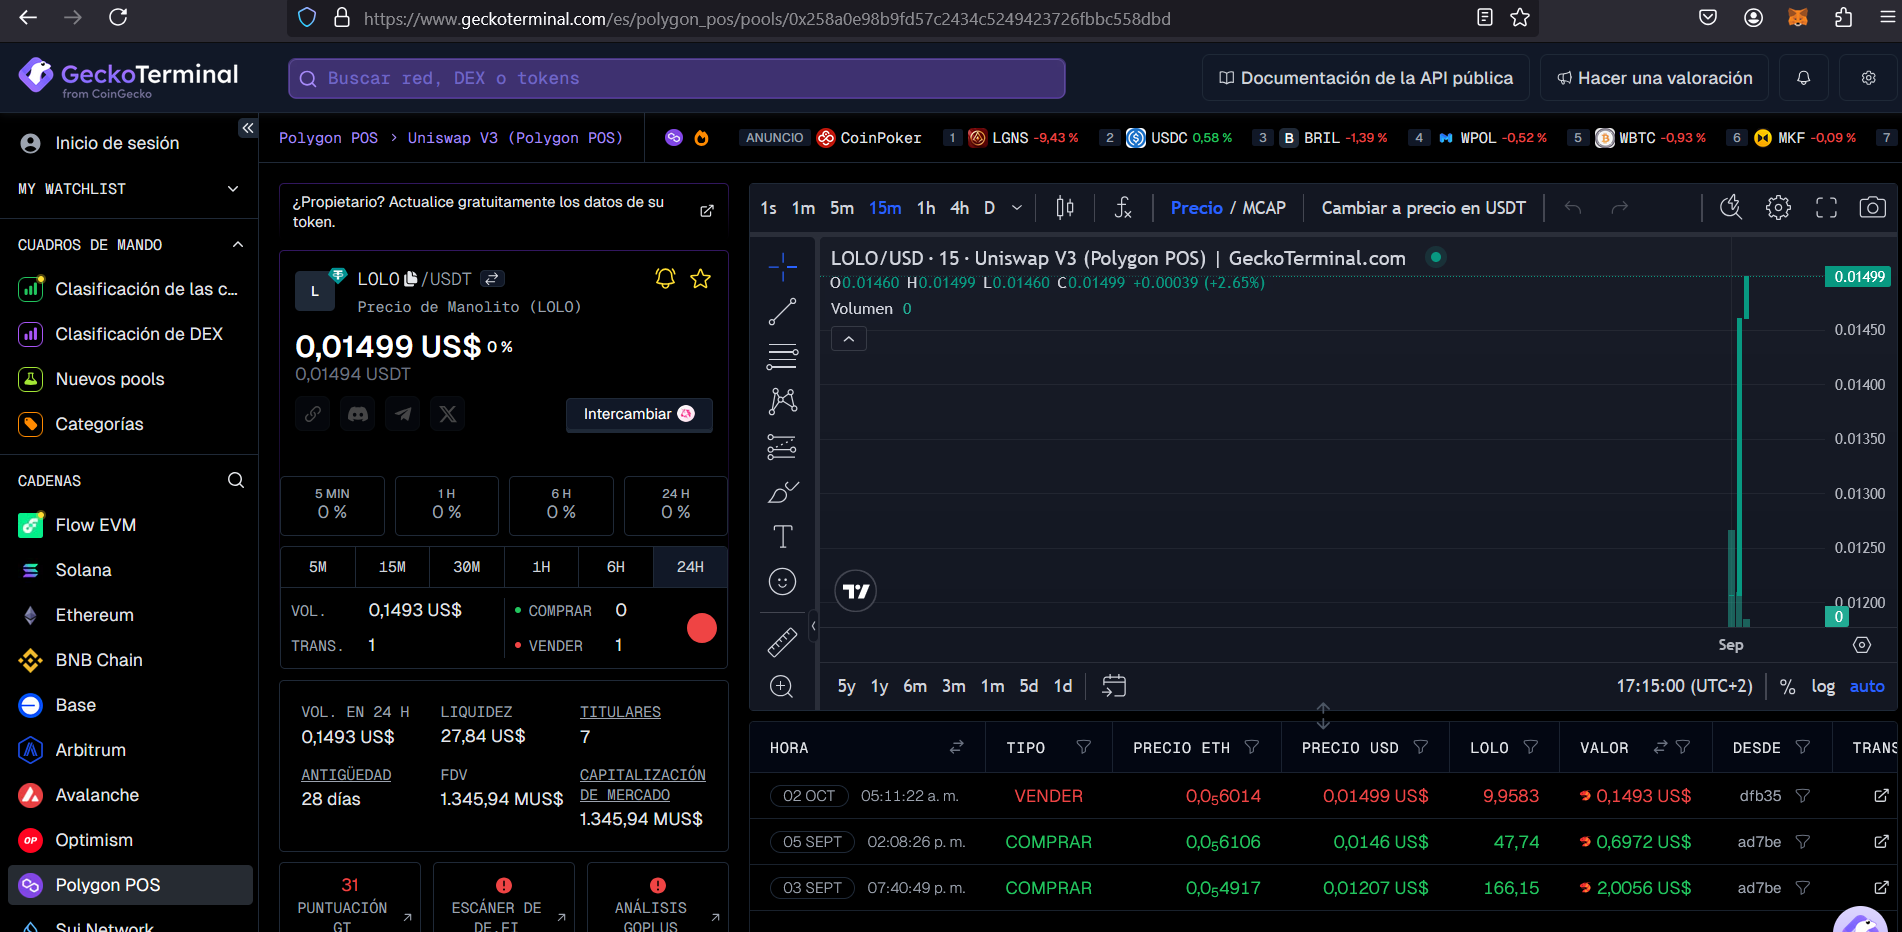Open chart fullscreen mode

coord(1826,208)
